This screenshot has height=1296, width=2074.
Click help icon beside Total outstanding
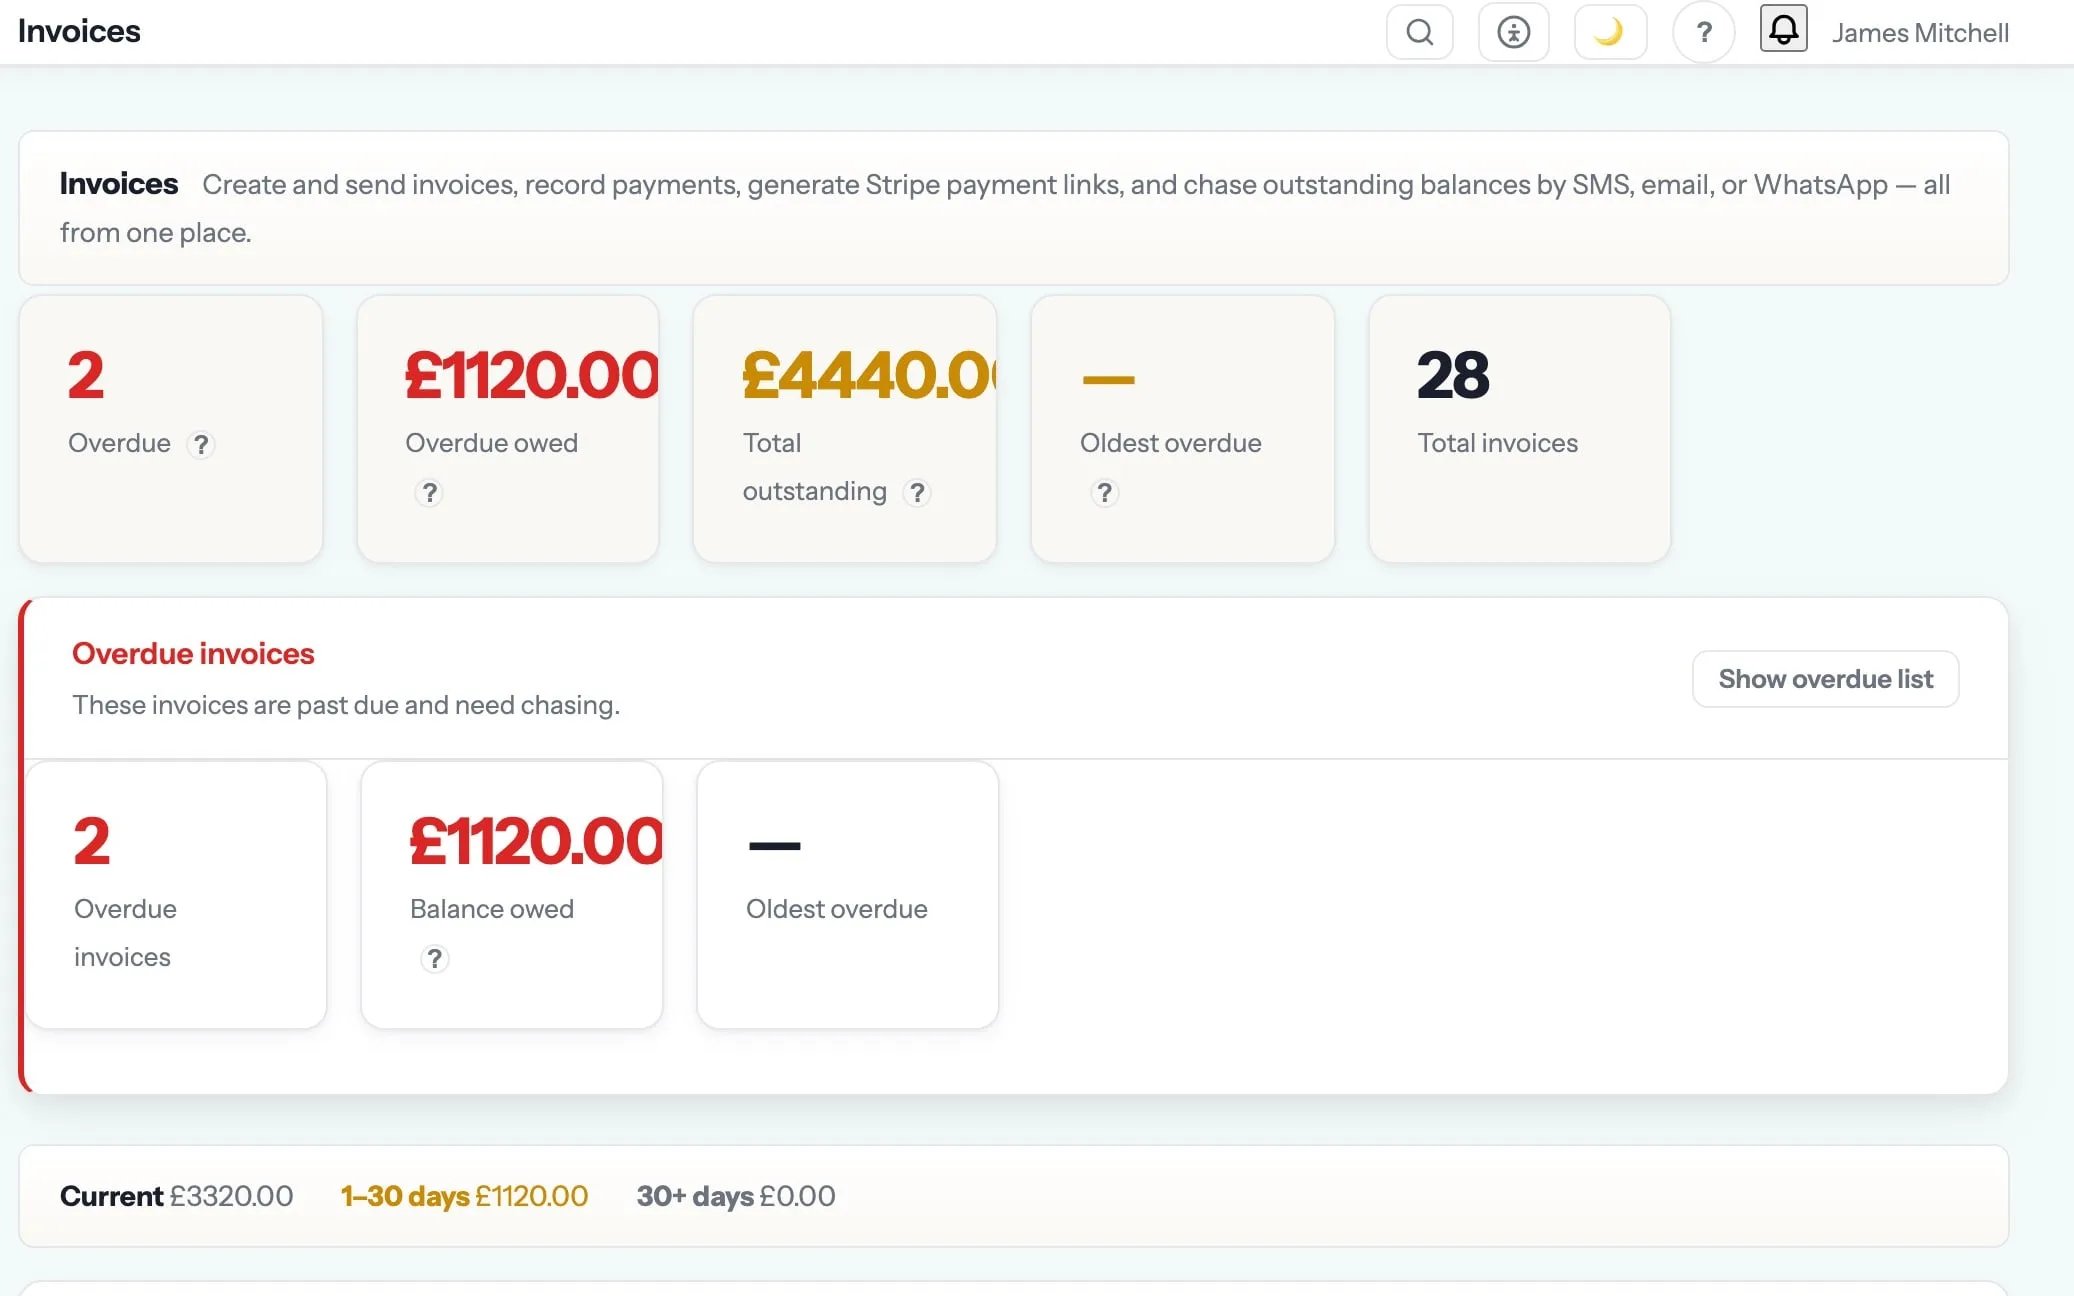[916, 492]
